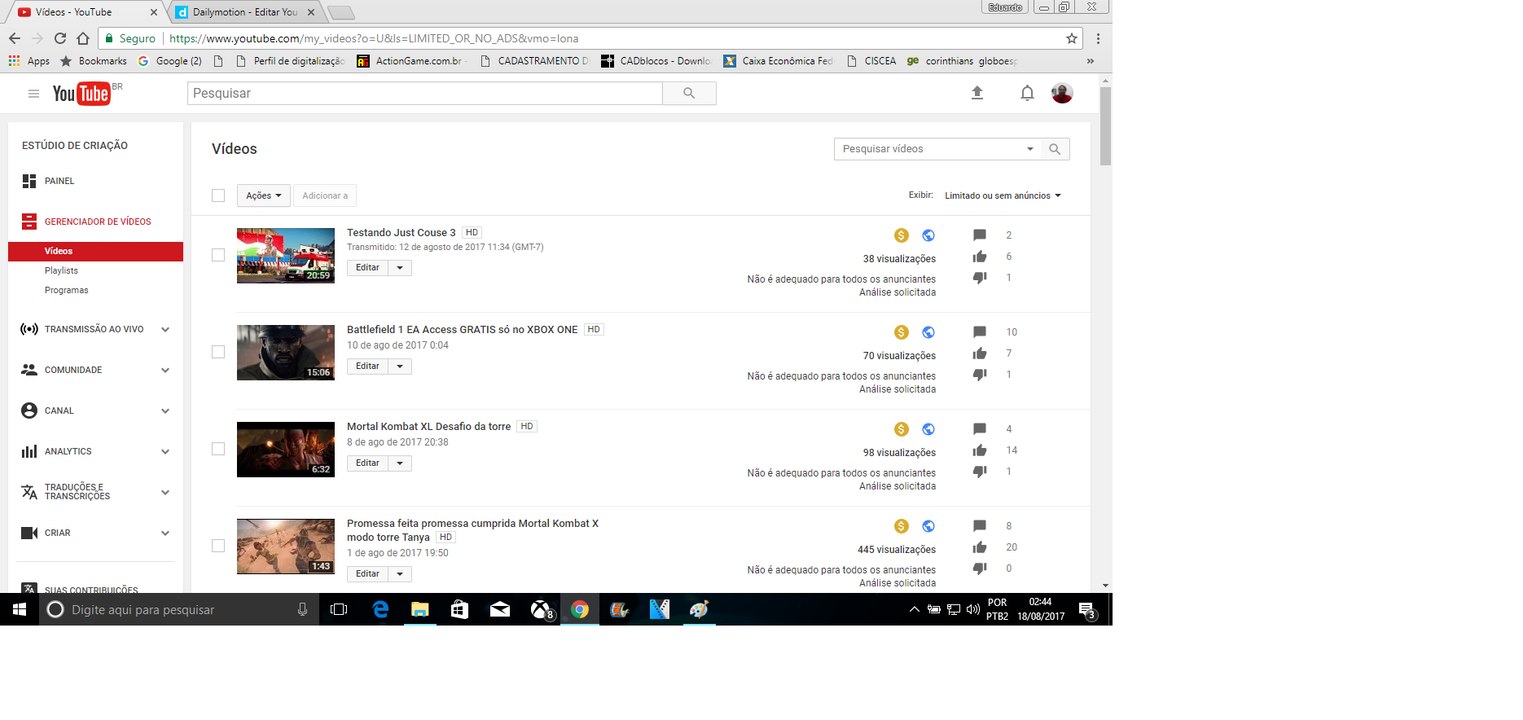The width and height of the screenshot is (1523, 720).
Task: Open the Ações dropdown
Action: pyautogui.click(x=264, y=196)
